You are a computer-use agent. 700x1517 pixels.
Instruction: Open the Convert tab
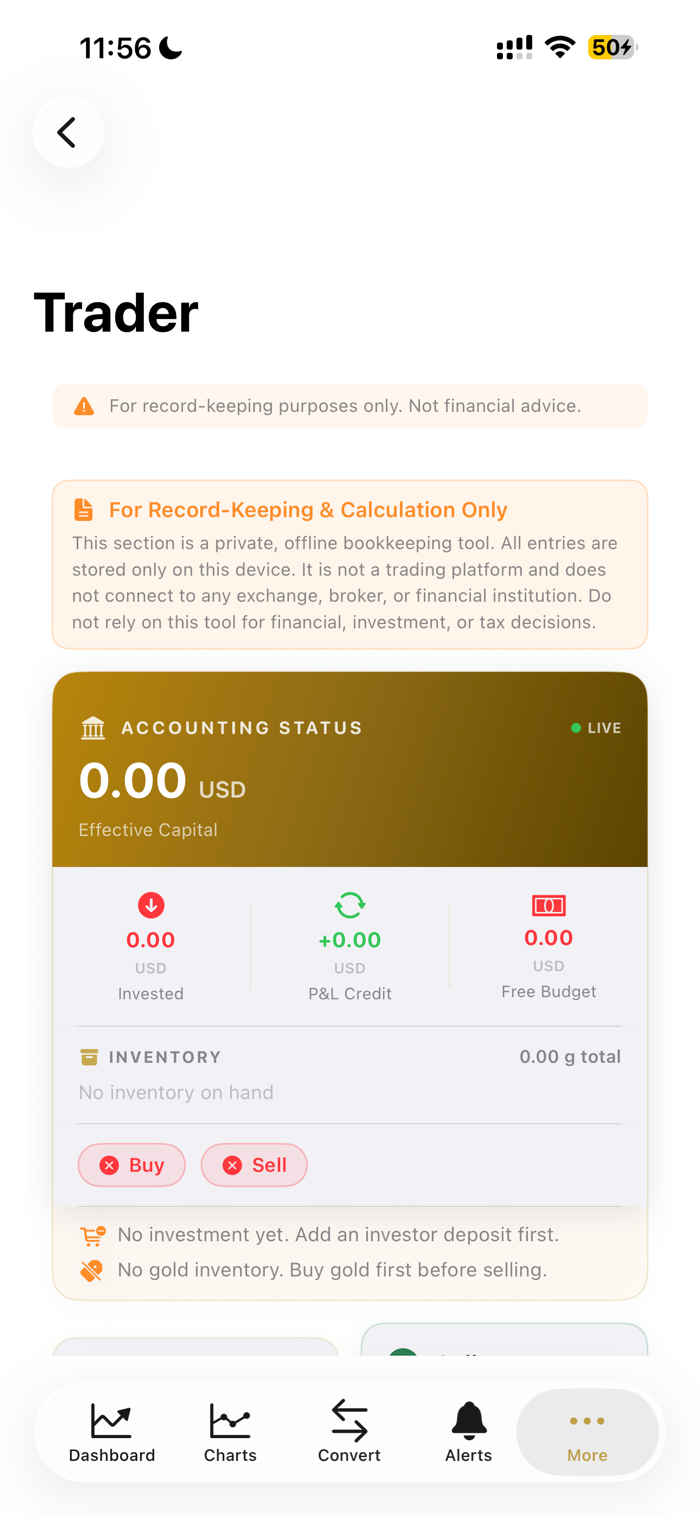point(349,1432)
